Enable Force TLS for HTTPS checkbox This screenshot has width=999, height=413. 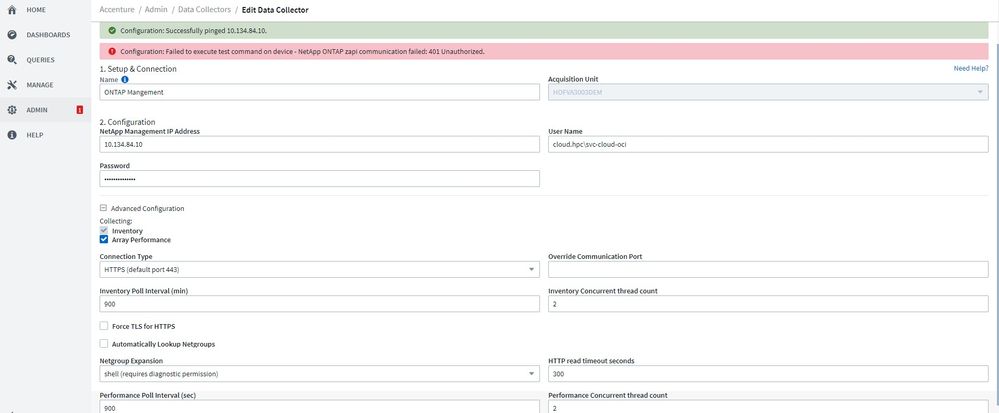[x=104, y=326]
